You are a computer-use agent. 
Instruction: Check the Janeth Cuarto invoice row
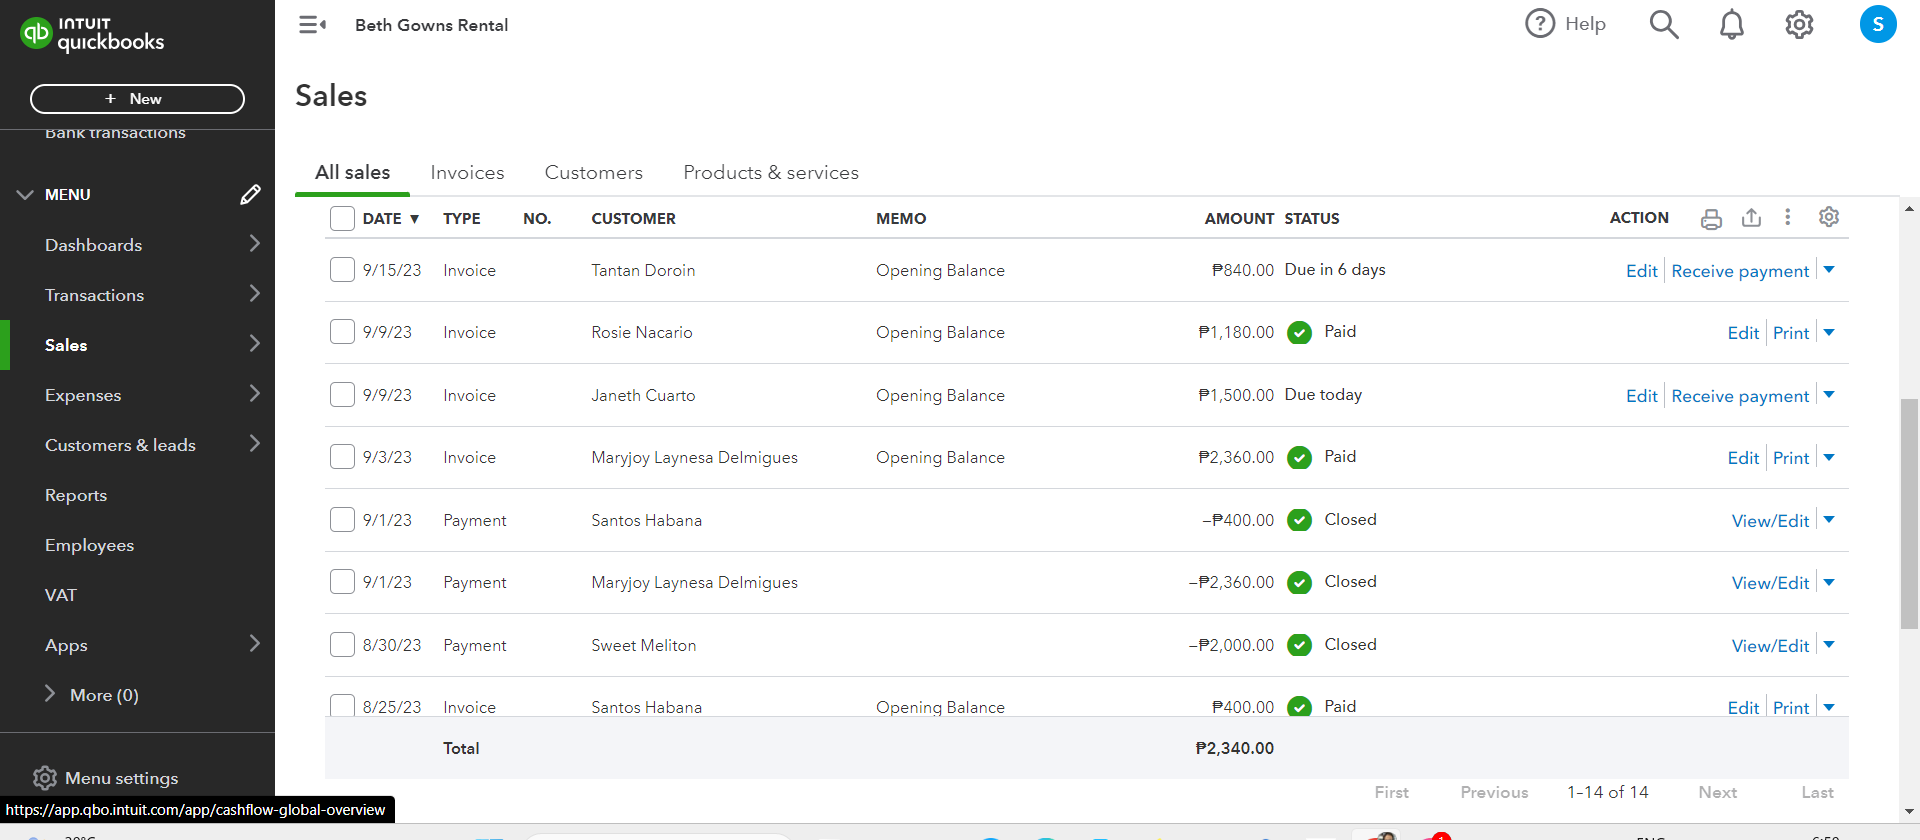tap(342, 394)
